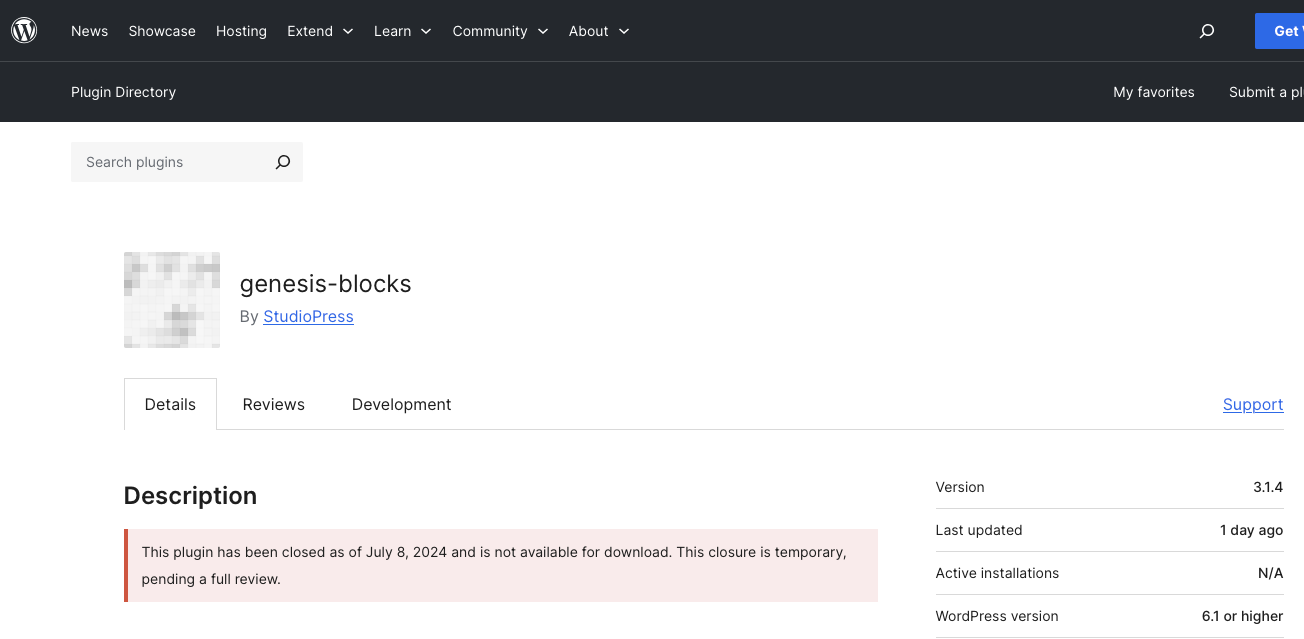
Task: Open the Submit a plugin link
Action: [x=1266, y=92]
